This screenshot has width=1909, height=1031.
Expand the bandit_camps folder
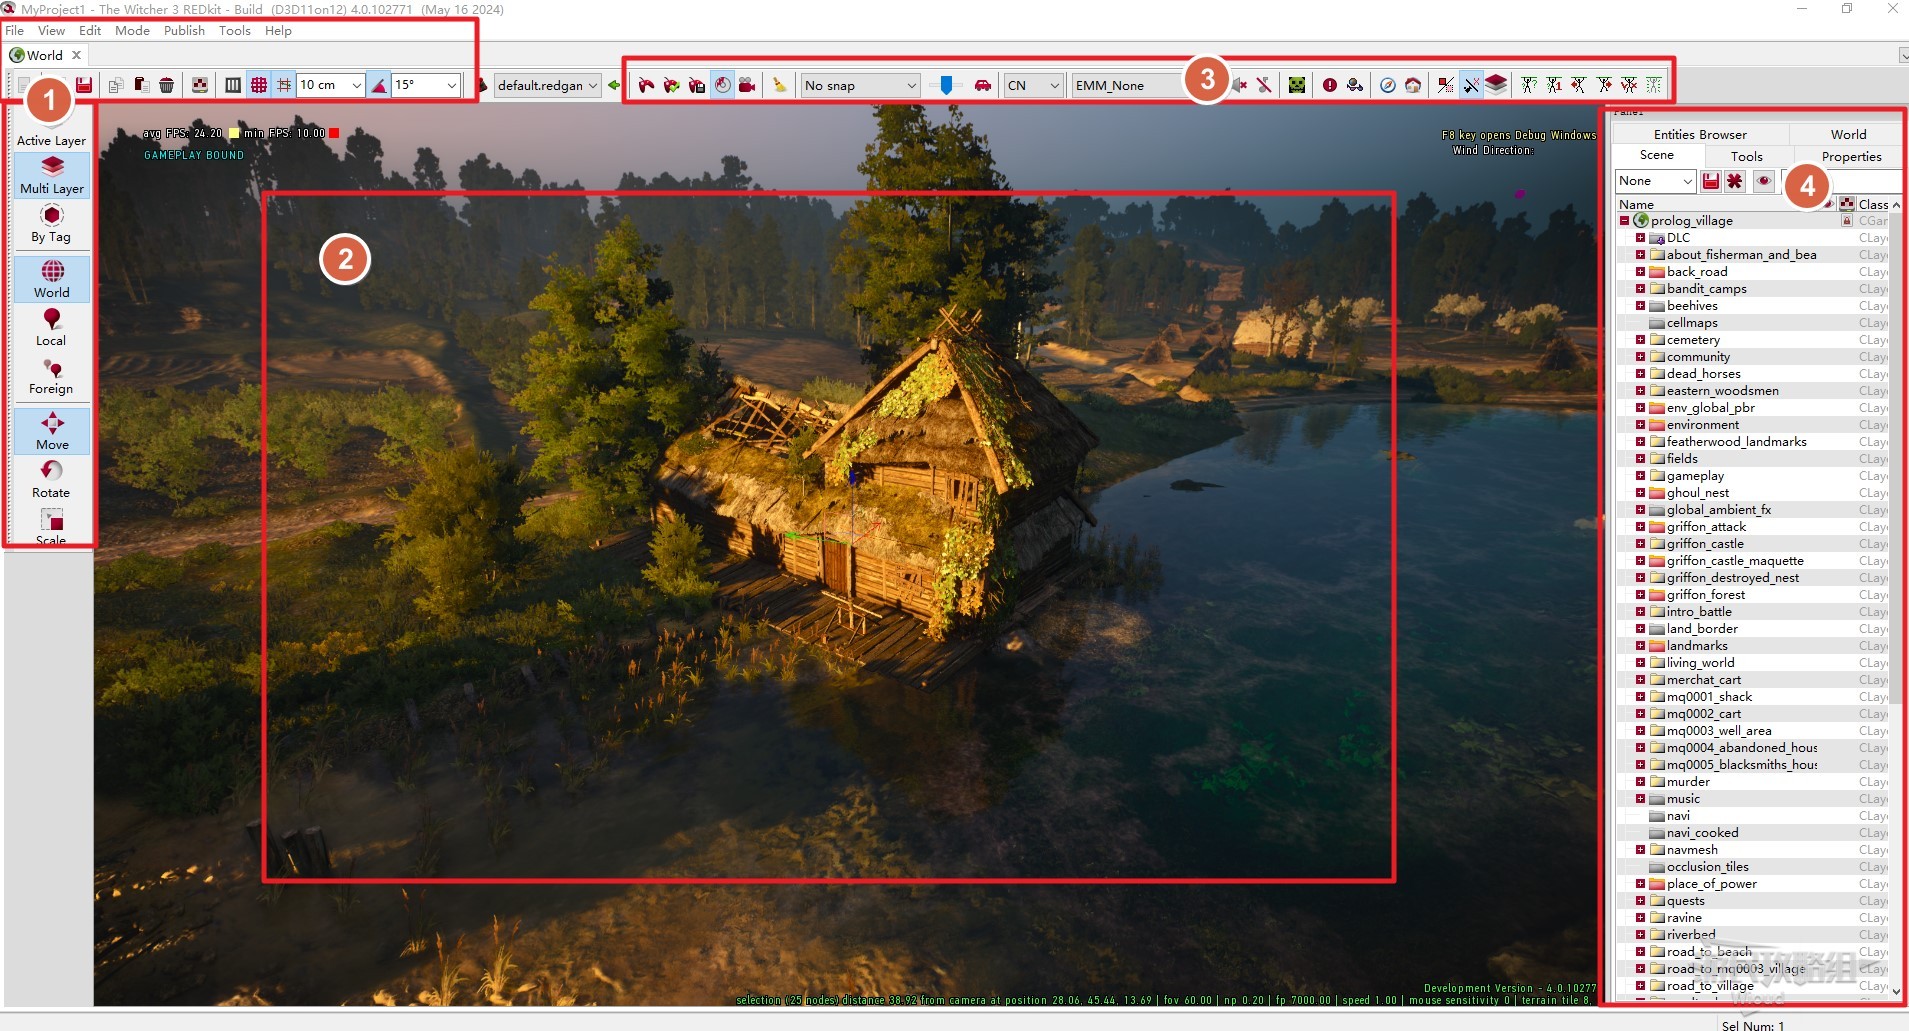pos(1640,289)
